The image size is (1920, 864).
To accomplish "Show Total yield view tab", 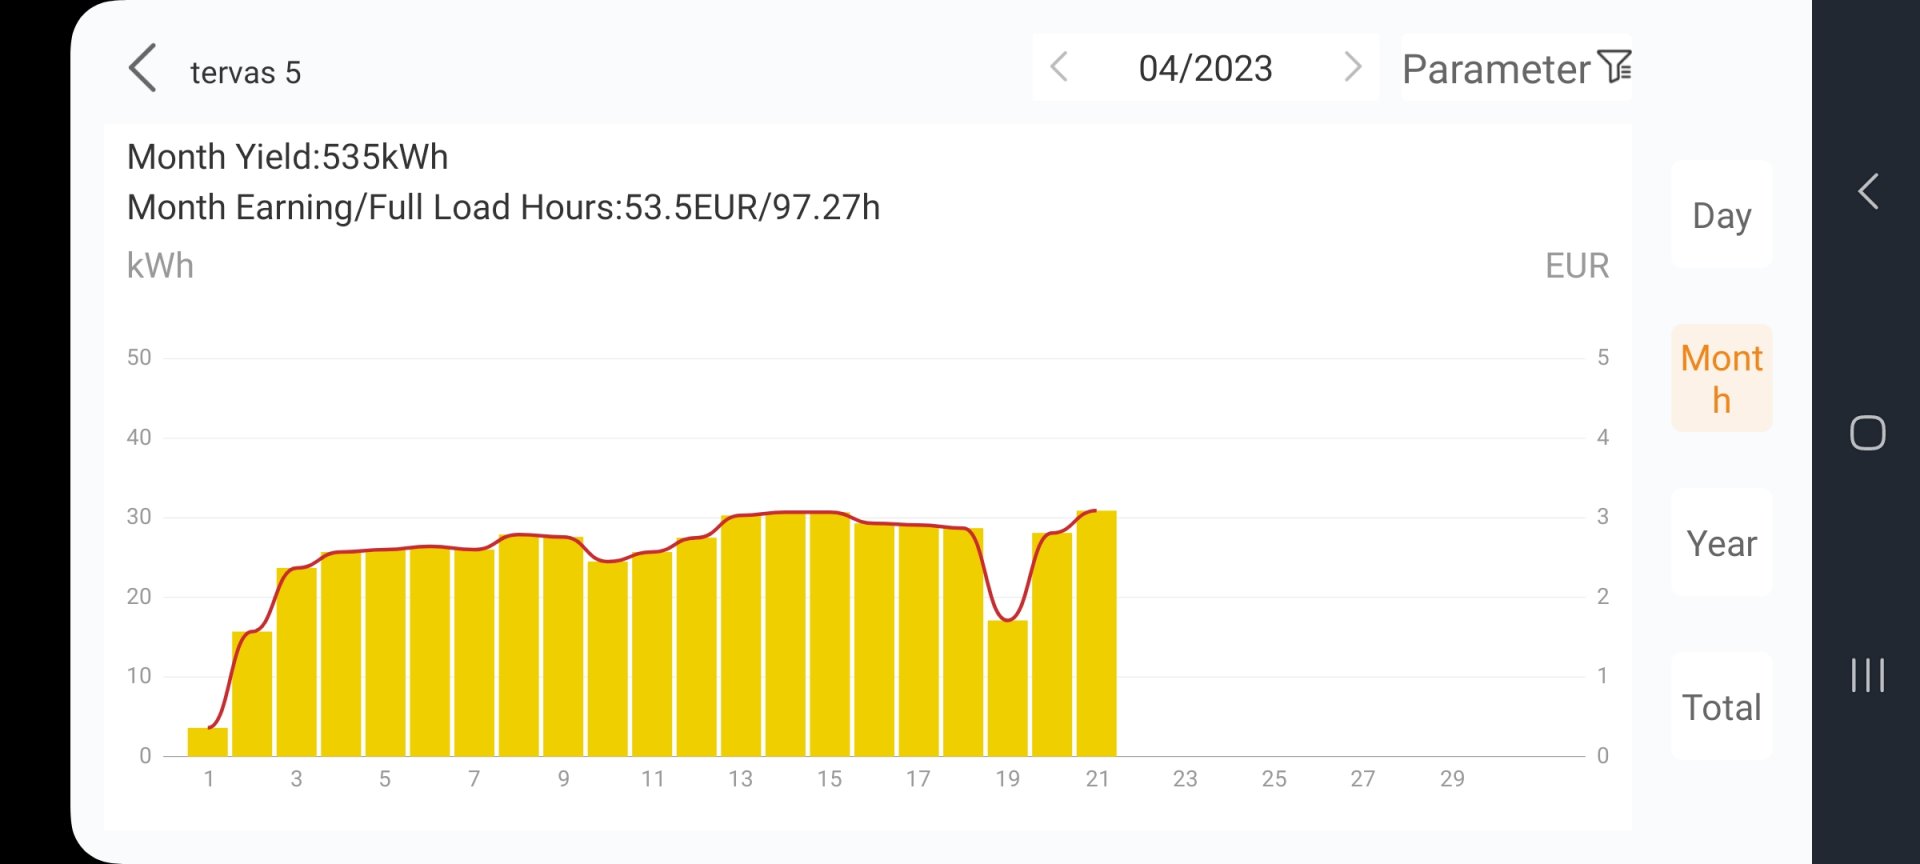I will click(x=1721, y=707).
